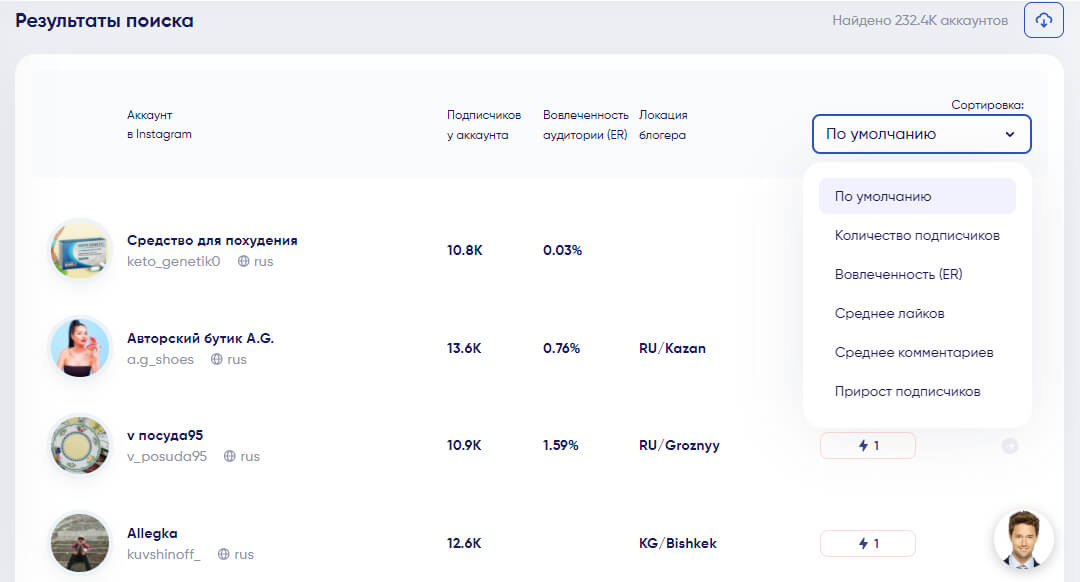Pick 'Среднее комментариев' from sort list

913,352
